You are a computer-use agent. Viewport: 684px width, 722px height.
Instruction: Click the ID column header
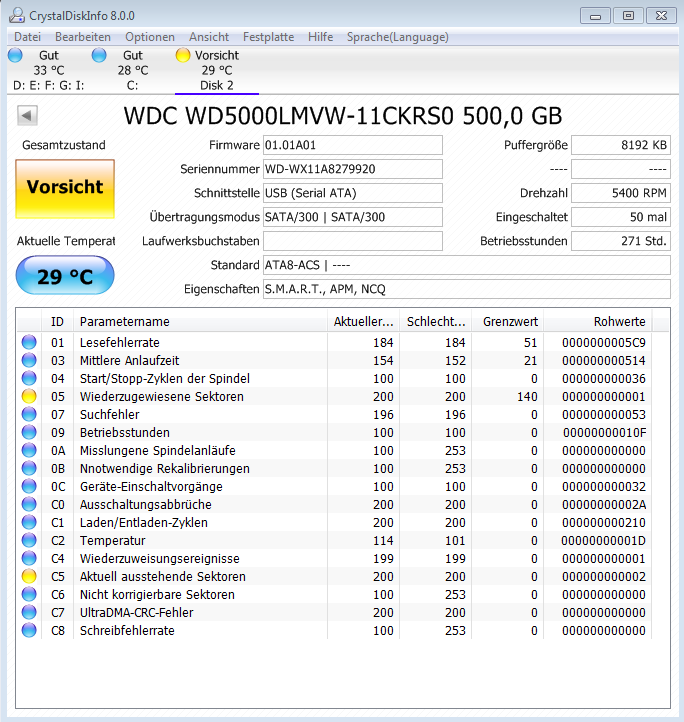point(58,321)
